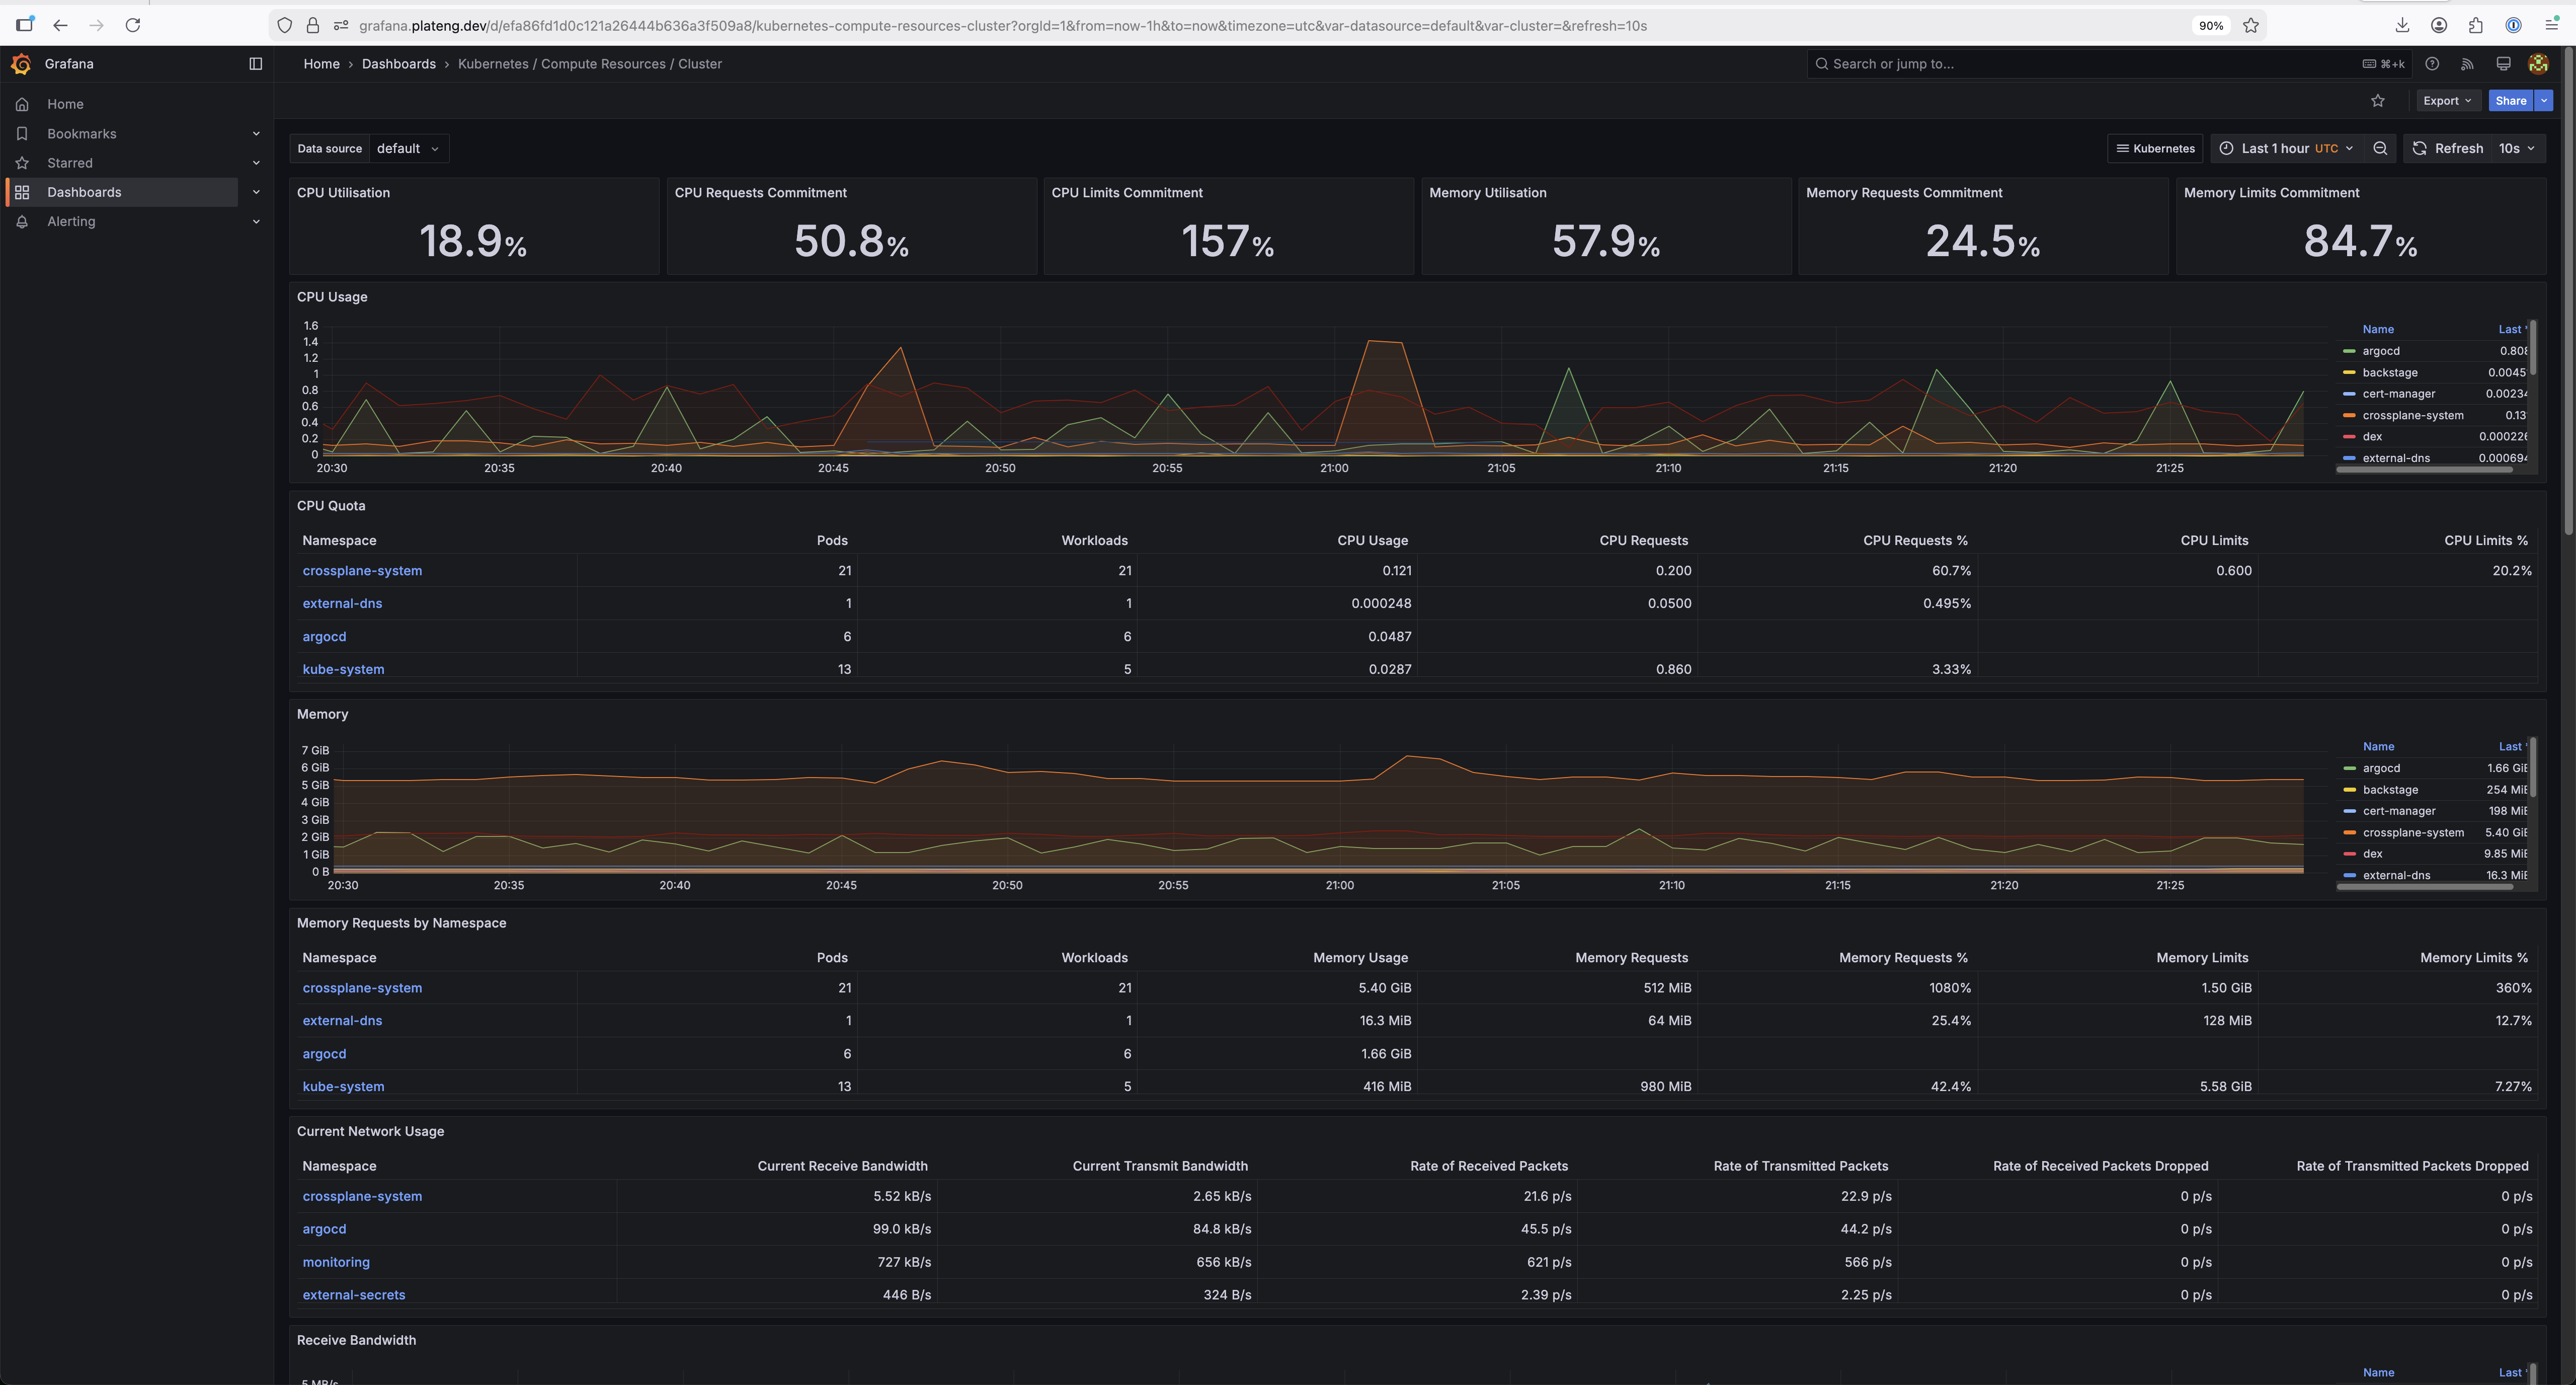Select Dashboards in the left sidebar
Image resolution: width=2576 pixels, height=1385 pixels.
[84, 191]
